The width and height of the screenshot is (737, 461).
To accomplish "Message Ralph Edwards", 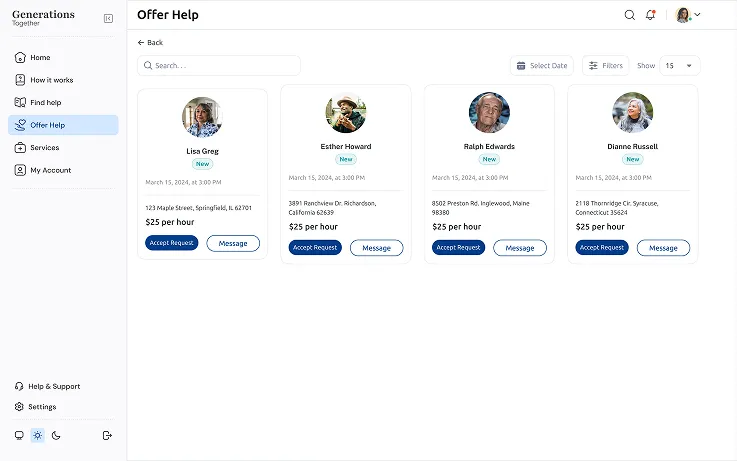I will pos(520,248).
